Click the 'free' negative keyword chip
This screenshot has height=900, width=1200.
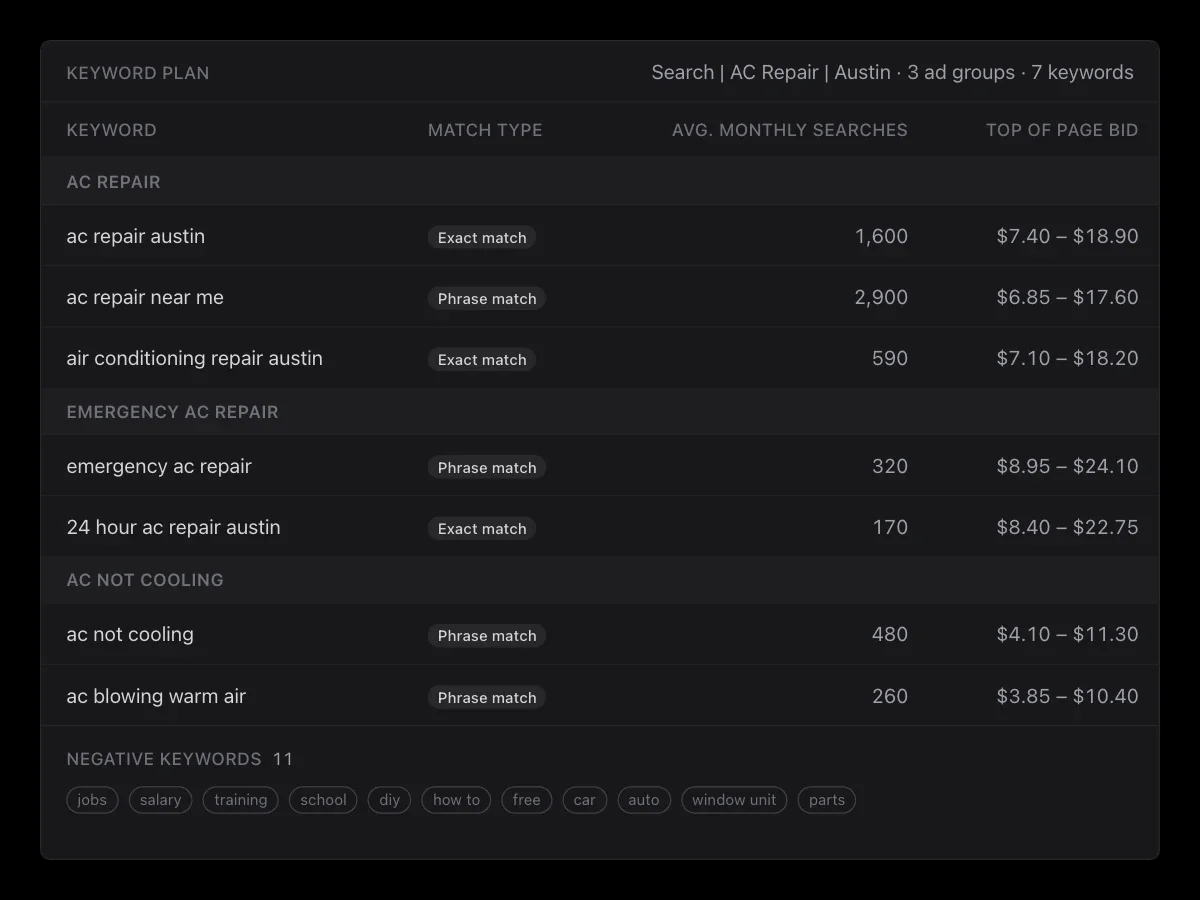pos(527,800)
